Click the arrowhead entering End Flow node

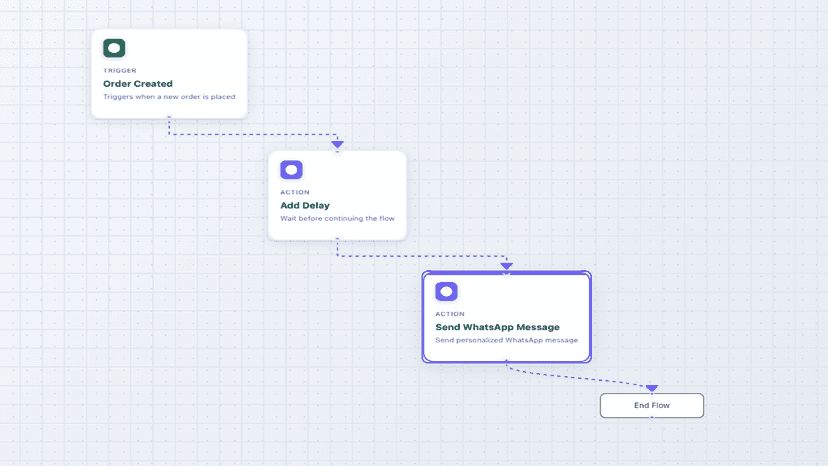pyautogui.click(x=652, y=388)
